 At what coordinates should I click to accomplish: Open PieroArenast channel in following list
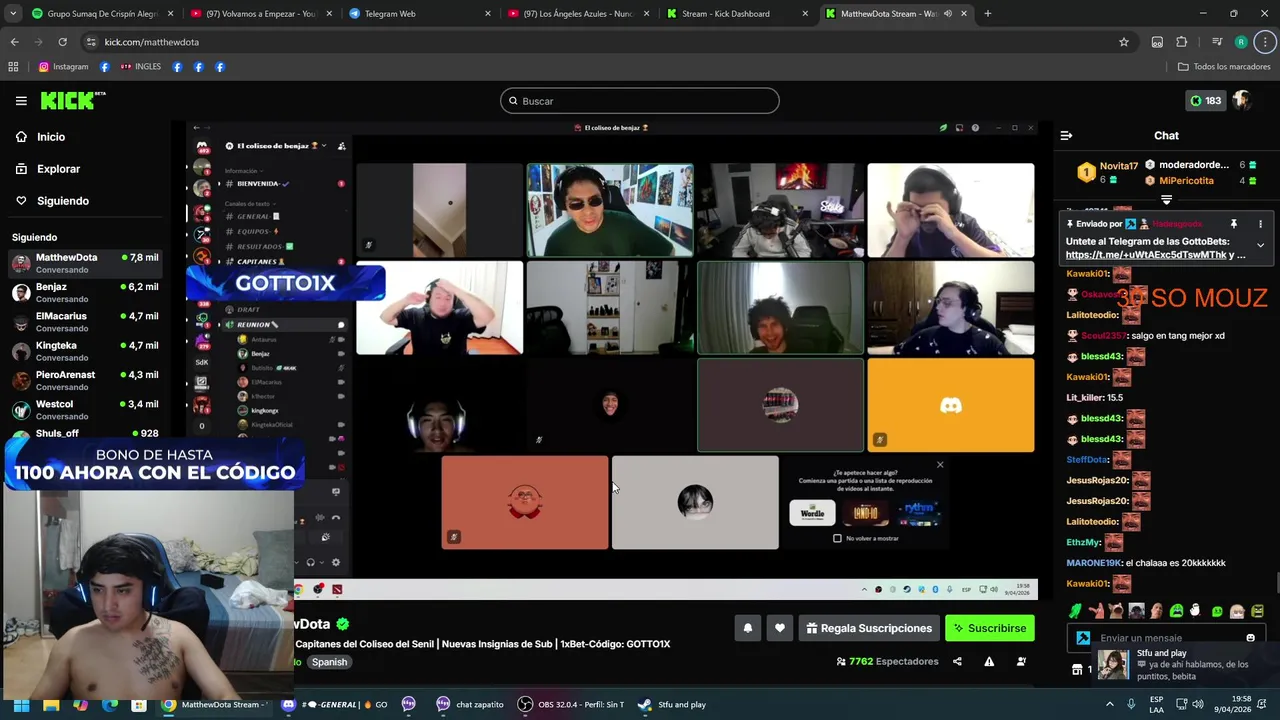tap(85, 380)
